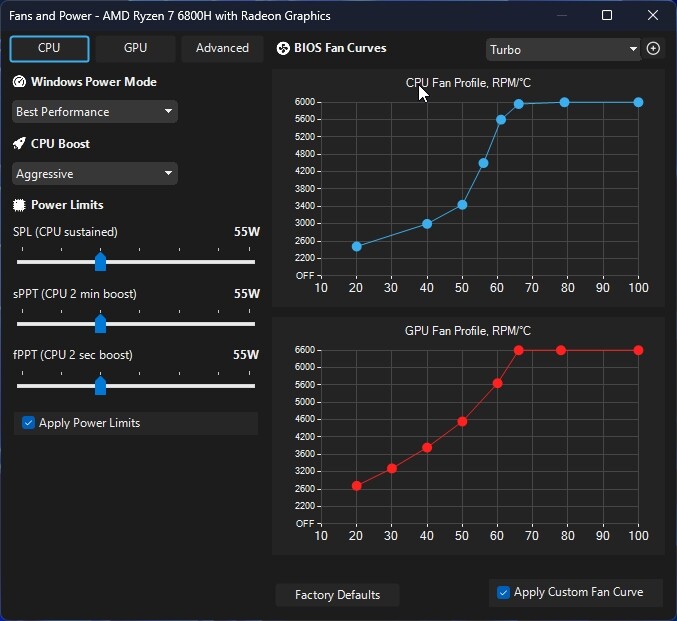This screenshot has width=677, height=621.
Task: Open the Turbo fan mode dropdown
Action: click(x=562, y=49)
